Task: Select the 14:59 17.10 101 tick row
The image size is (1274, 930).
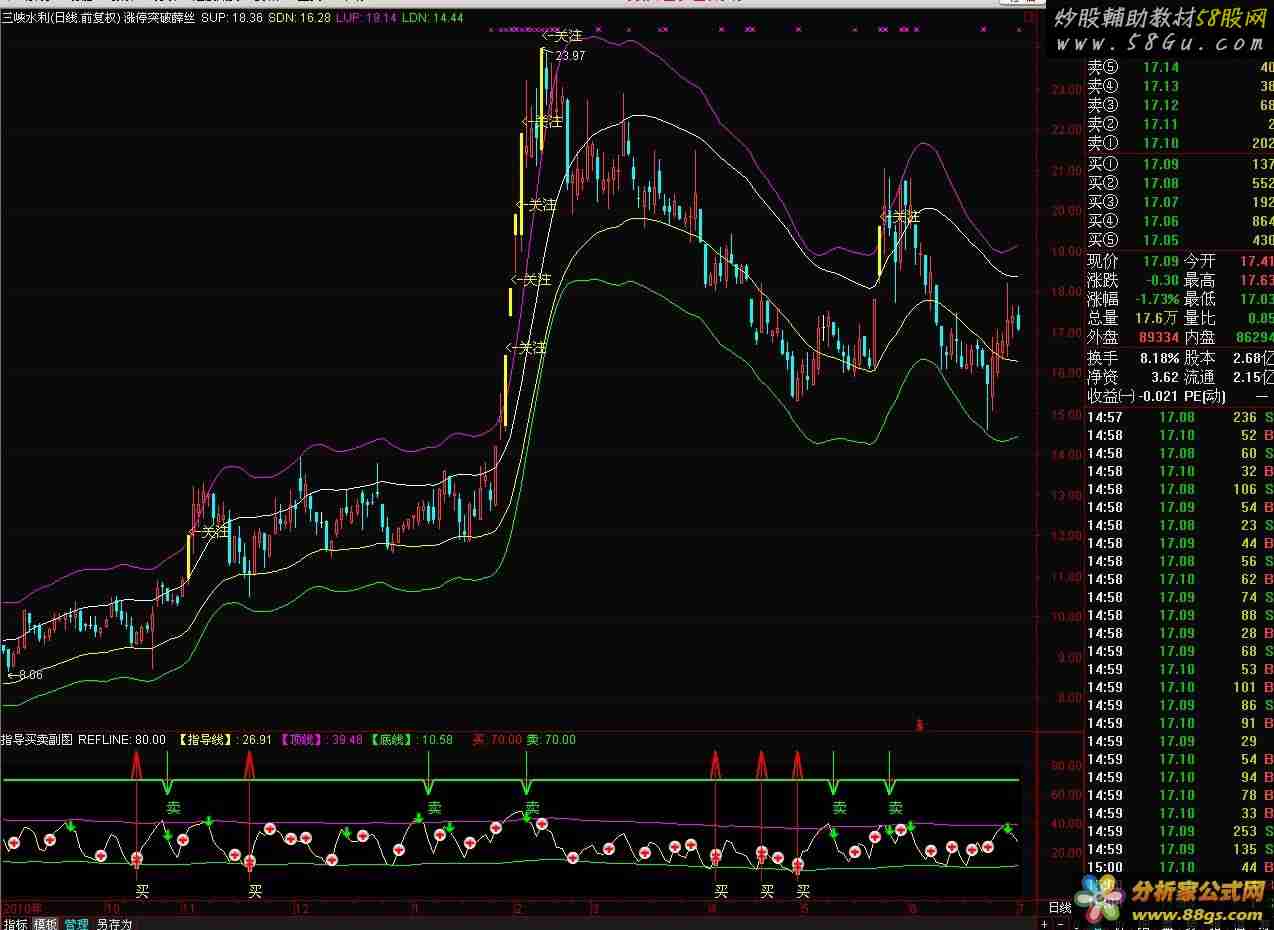Action: (x=1180, y=687)
